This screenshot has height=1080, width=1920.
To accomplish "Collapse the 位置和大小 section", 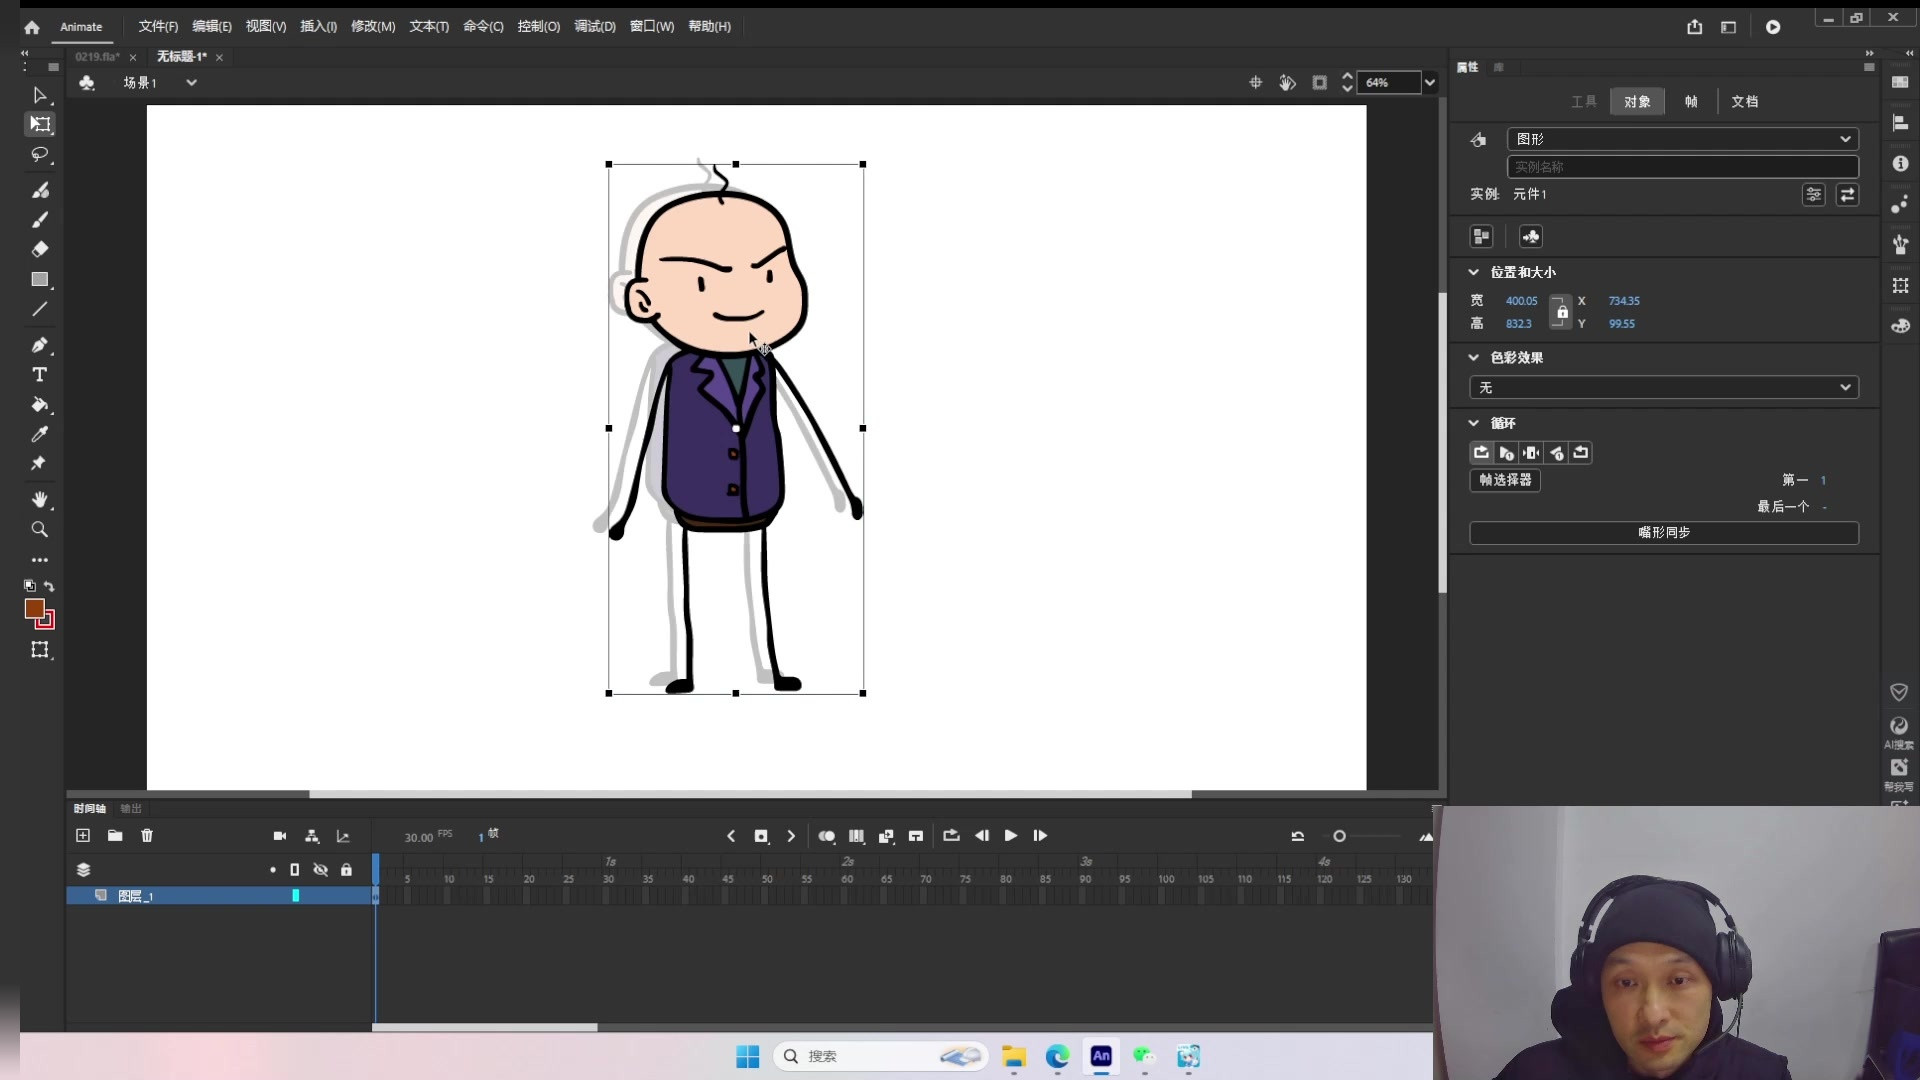I will pos(1473,272).
